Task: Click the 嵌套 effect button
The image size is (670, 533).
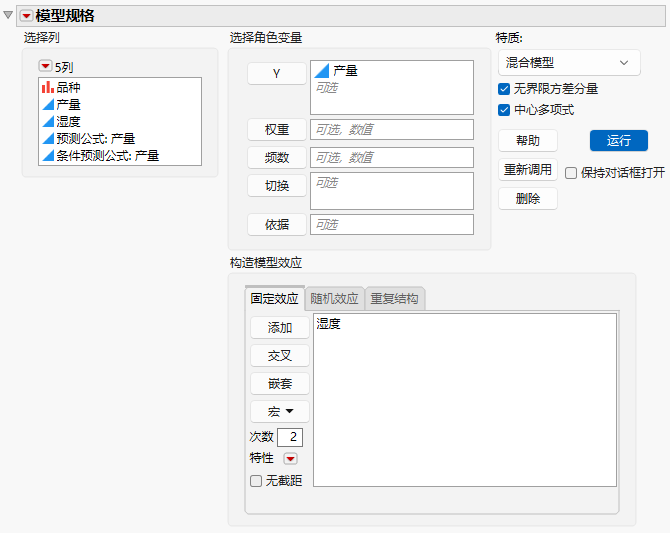Action: pos(280,384)
